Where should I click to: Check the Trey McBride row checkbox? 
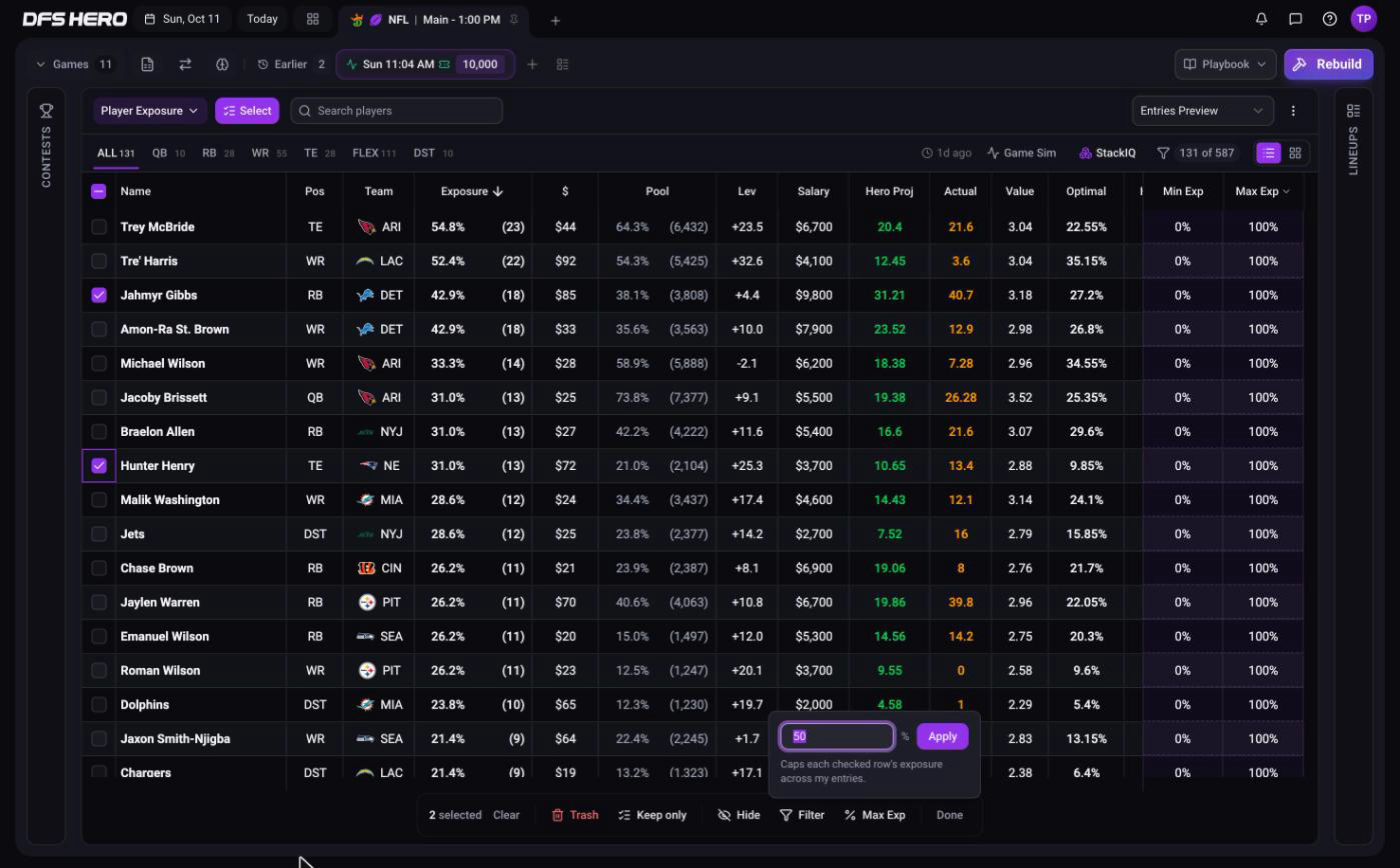(99, 227)
